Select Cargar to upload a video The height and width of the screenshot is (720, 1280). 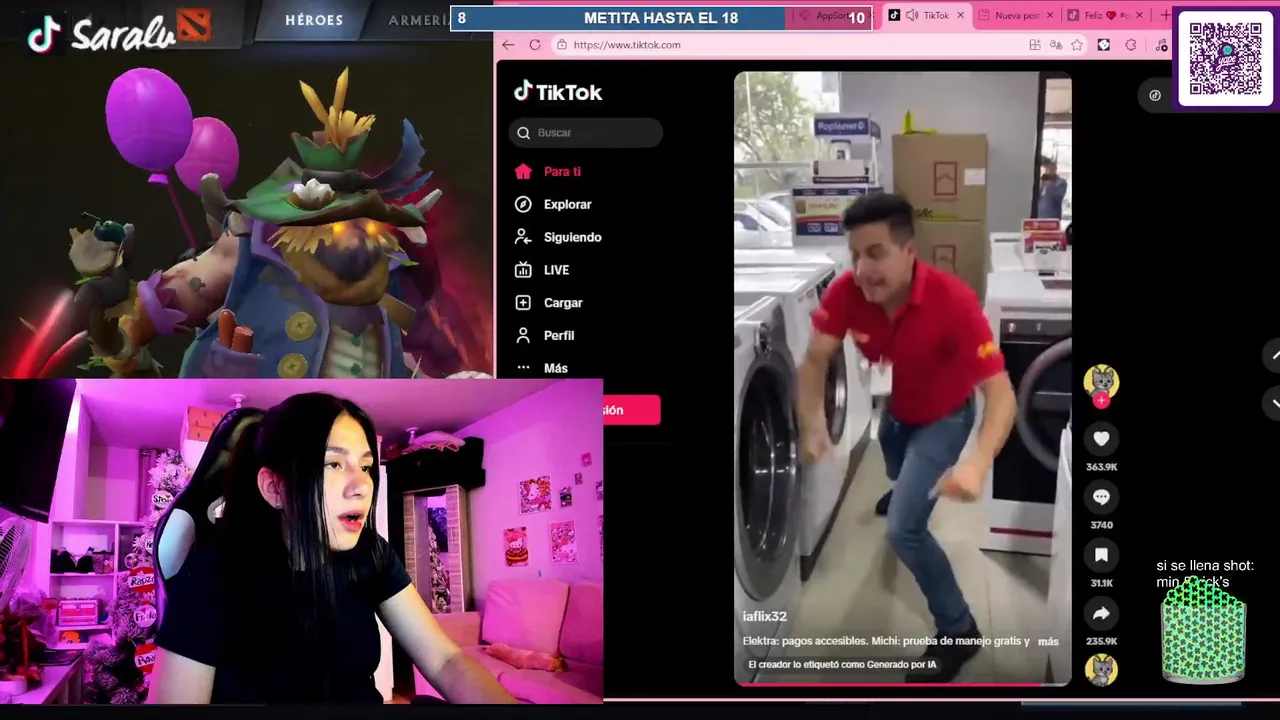(548, 303)
